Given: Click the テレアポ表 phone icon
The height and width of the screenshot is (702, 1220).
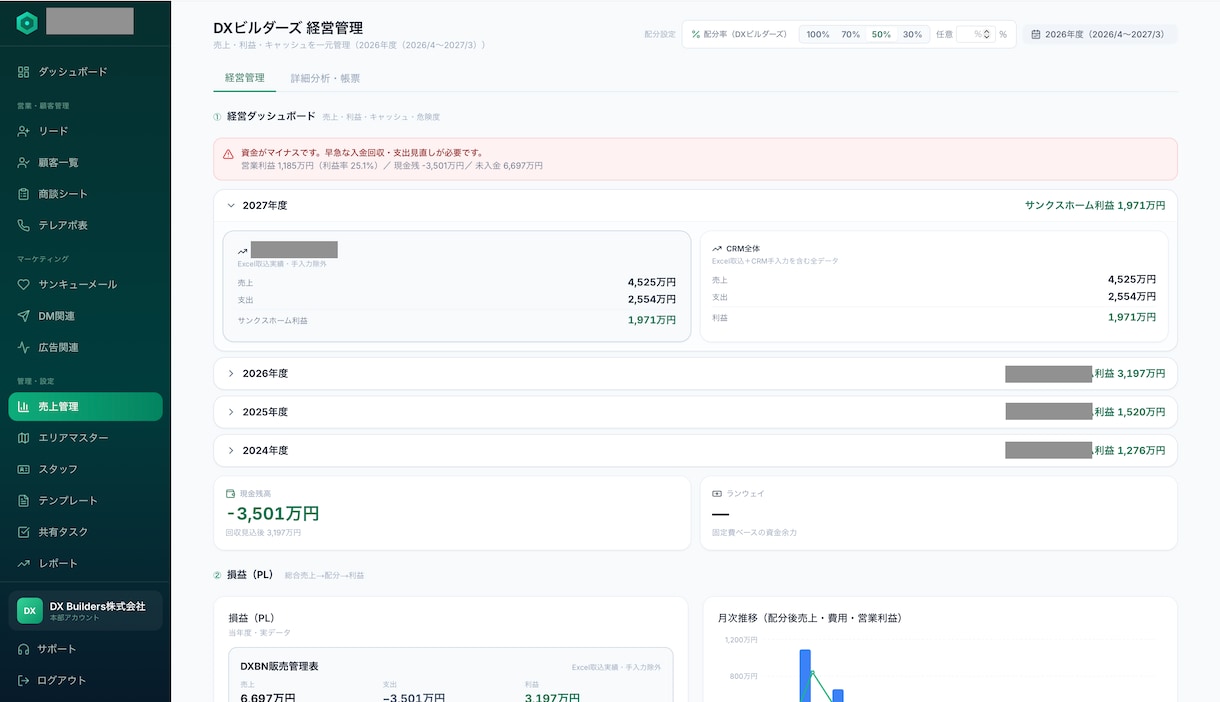Looking at the screenshot, I should pos(24,225).
